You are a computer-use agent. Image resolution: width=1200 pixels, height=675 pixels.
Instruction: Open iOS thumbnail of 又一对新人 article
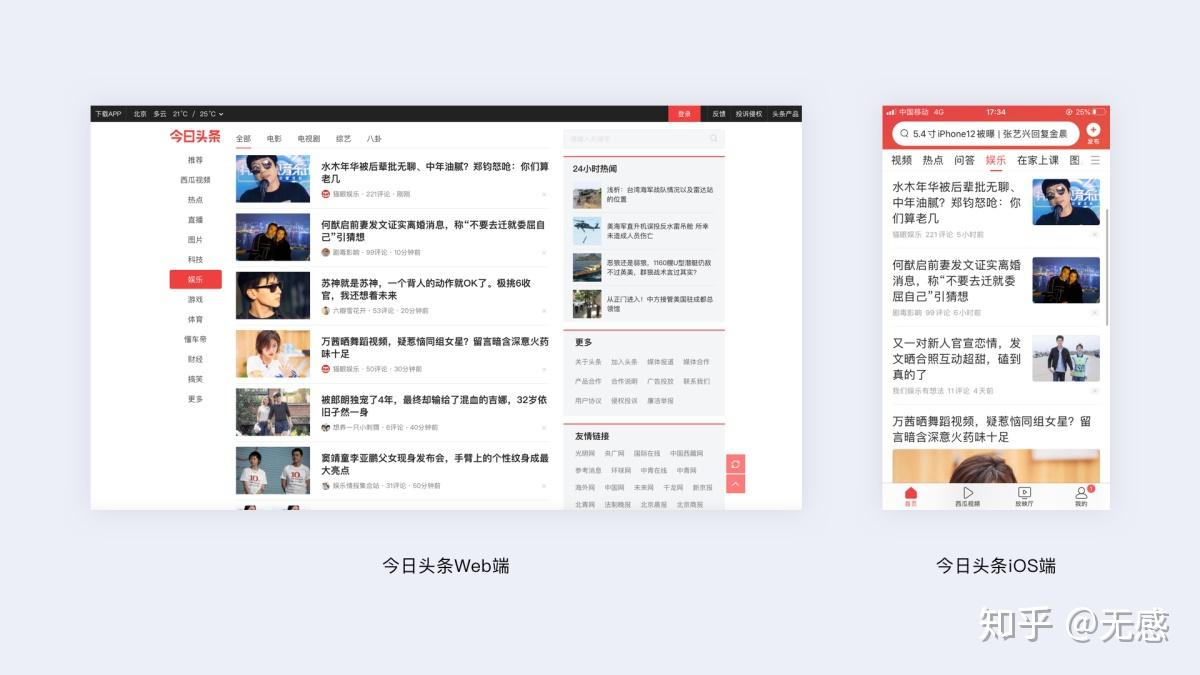[x=1066, y=358]
